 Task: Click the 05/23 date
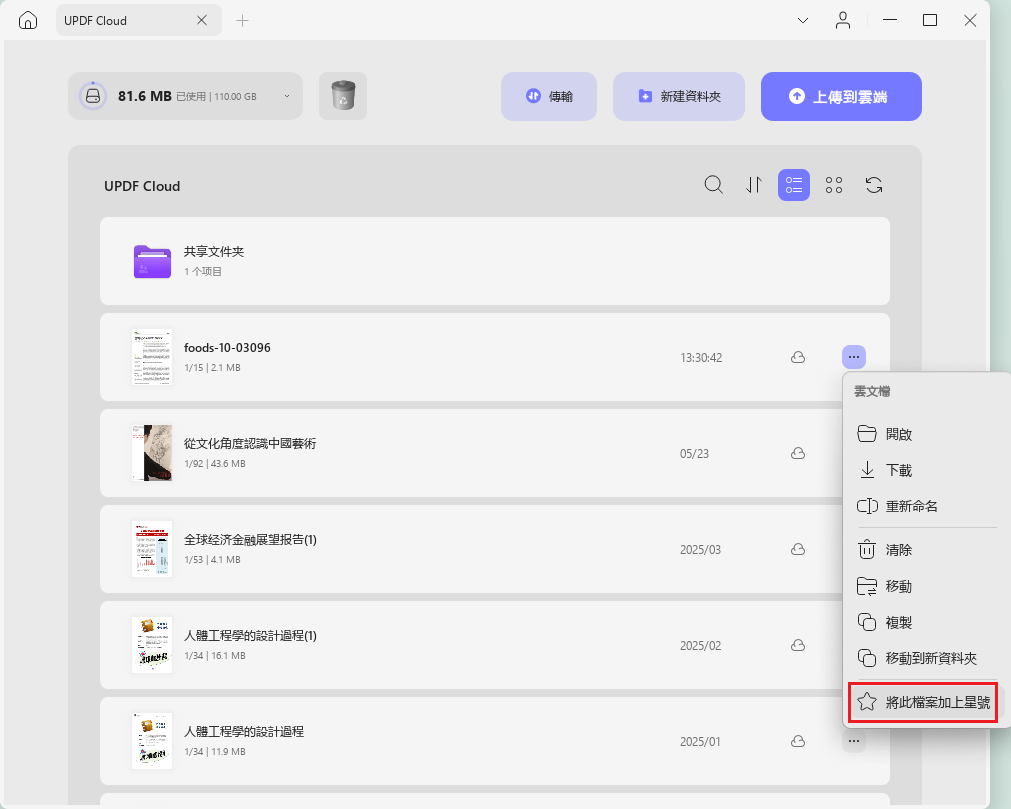point(694,454)
